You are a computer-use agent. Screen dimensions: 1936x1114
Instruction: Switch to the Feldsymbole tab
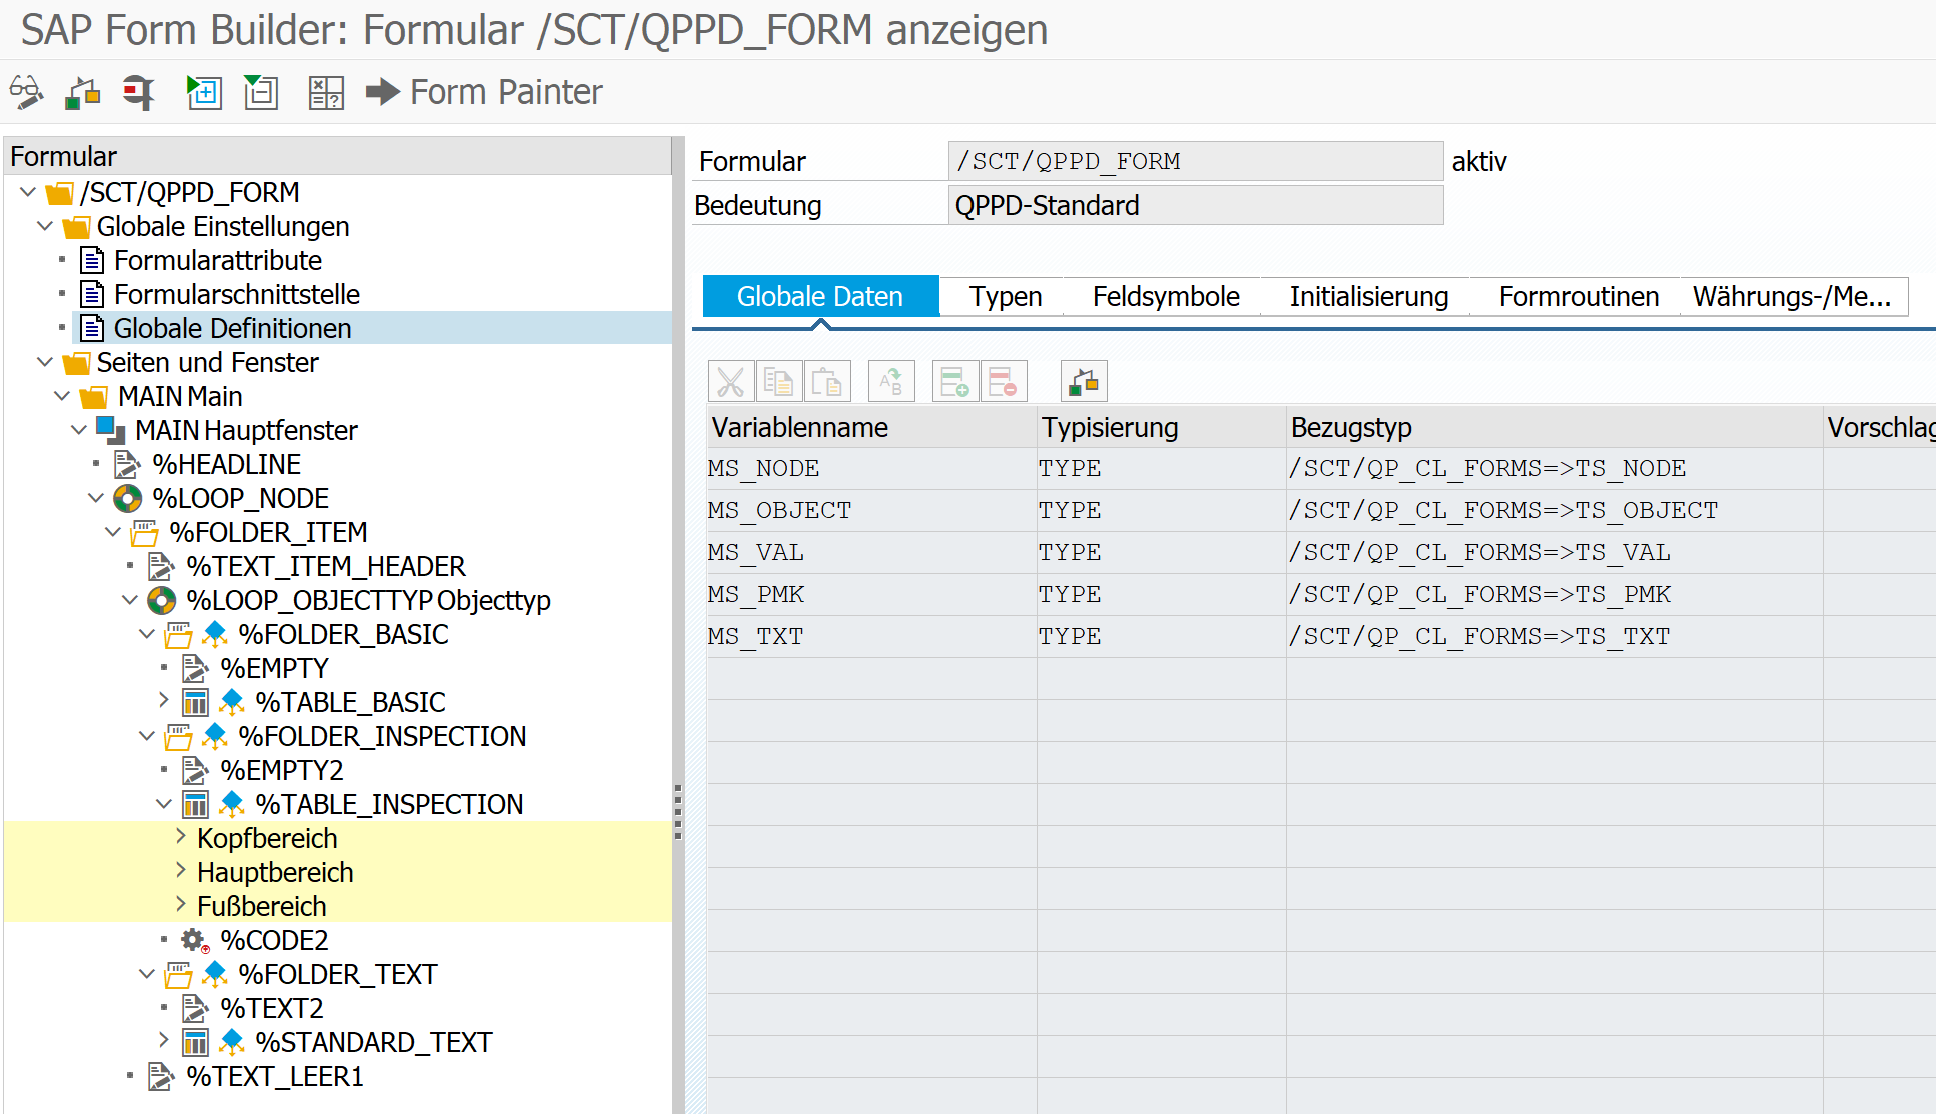point(1166,297)
